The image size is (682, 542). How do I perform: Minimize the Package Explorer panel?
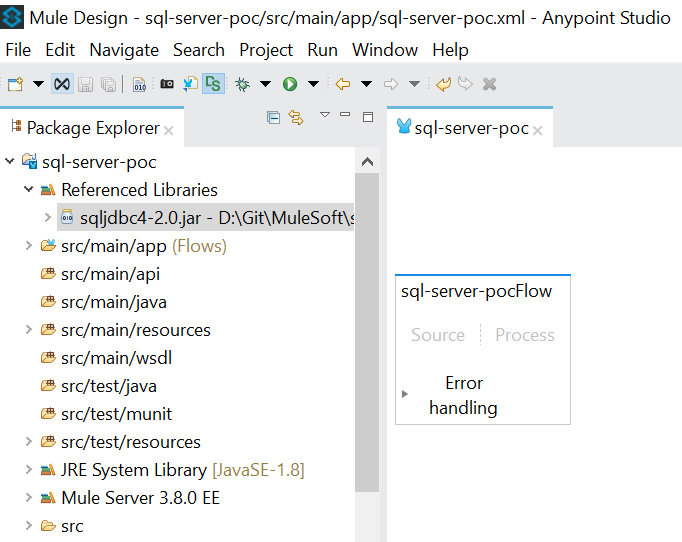pyautogui.click(x=345, y=114)
